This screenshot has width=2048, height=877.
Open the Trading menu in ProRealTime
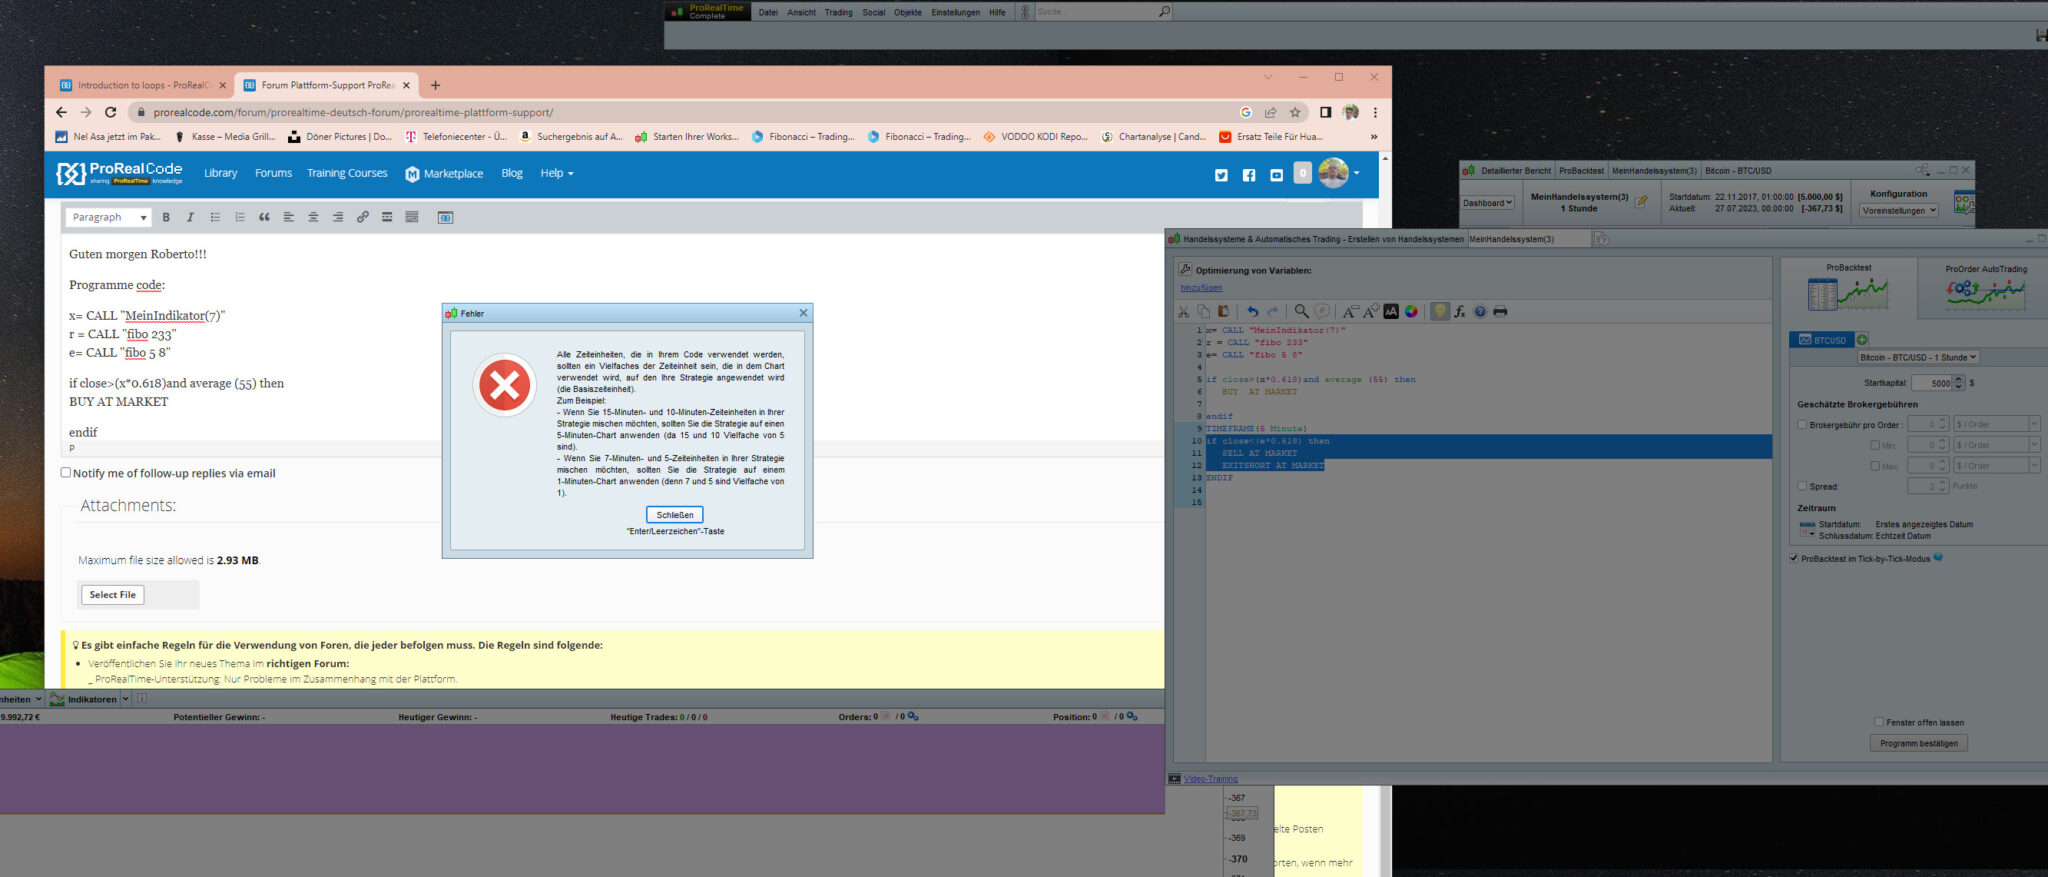tap(838, 12)
